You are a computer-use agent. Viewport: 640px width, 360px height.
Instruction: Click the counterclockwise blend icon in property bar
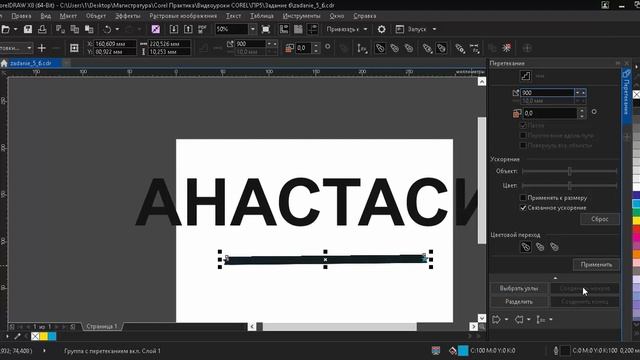point(409,48)
